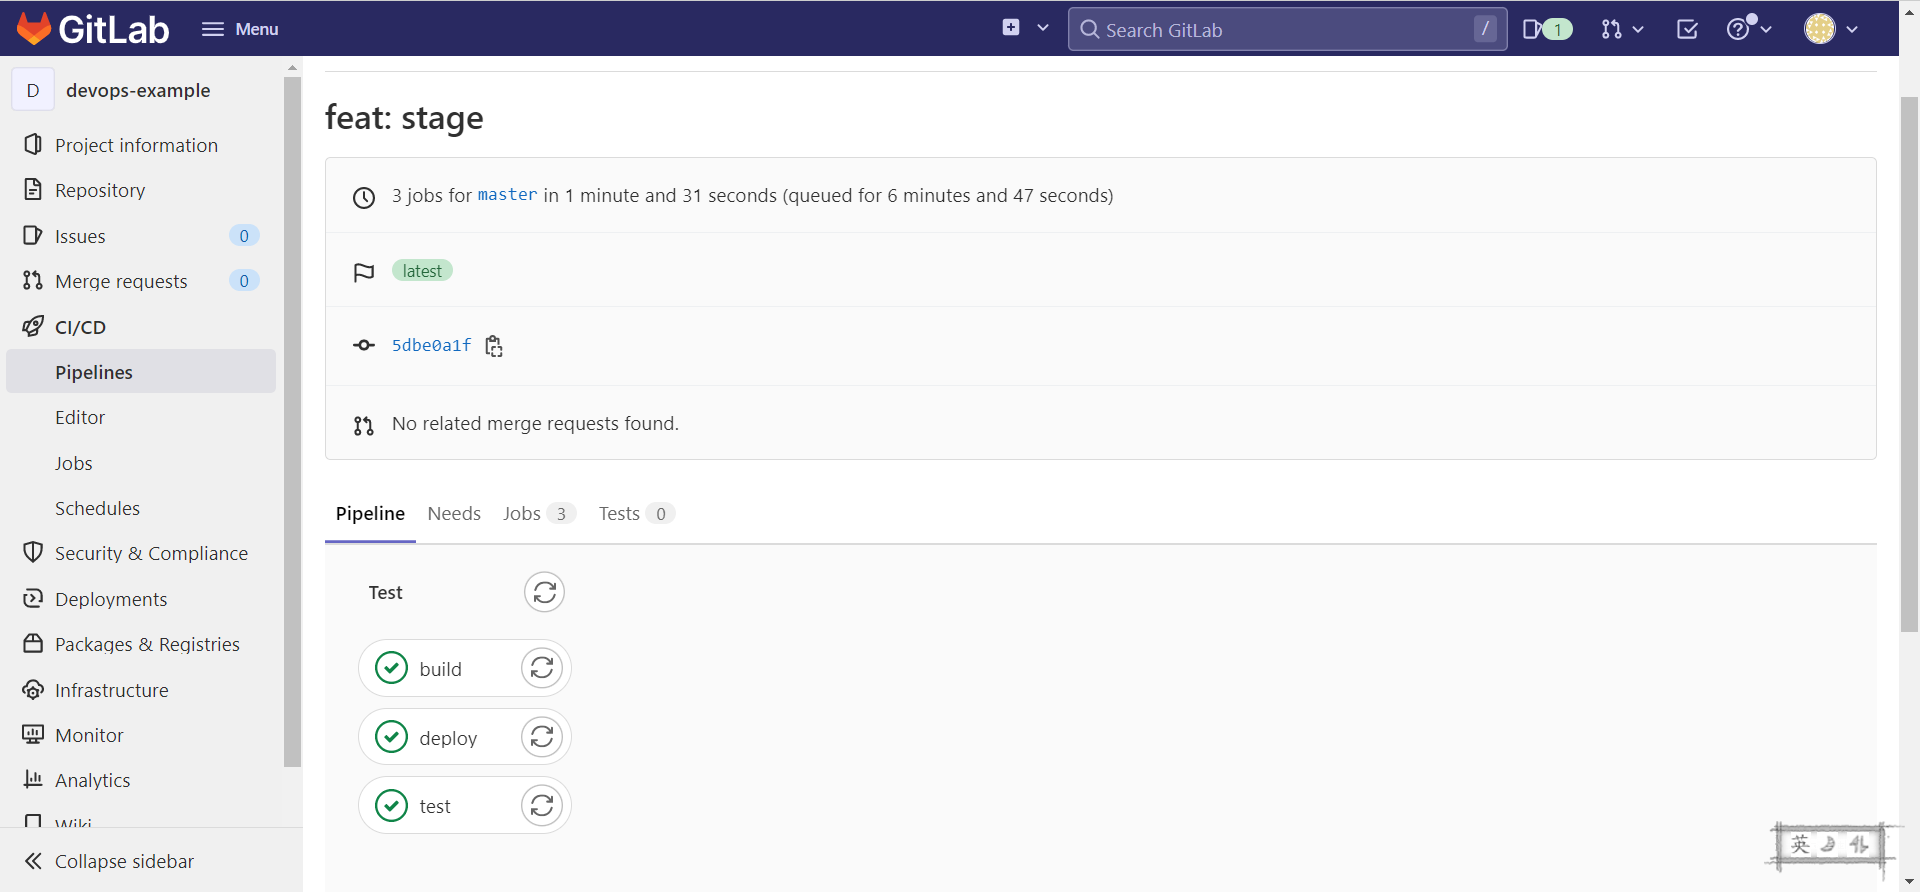Expand the create new dropdown arrow
Image resolution: width=1920 pixels, height=892 pixels.
[x=1043, y=28]
